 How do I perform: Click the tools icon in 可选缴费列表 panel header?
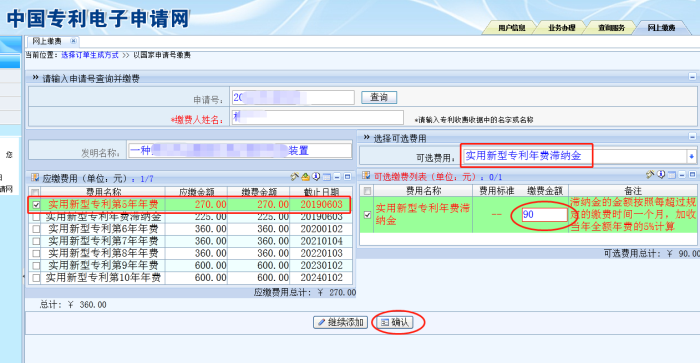[x=650, y=175]
